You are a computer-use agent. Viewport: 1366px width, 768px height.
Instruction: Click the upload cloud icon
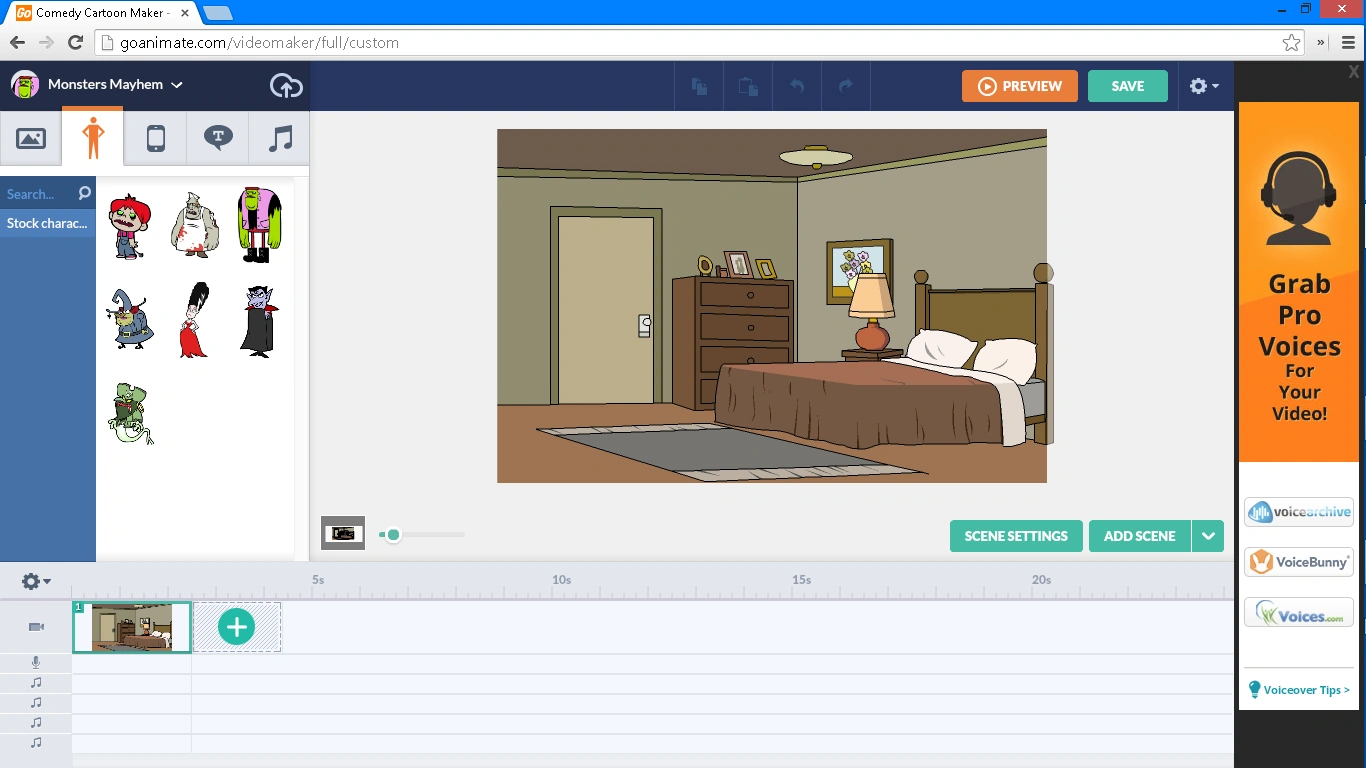[x=285, y=86]
